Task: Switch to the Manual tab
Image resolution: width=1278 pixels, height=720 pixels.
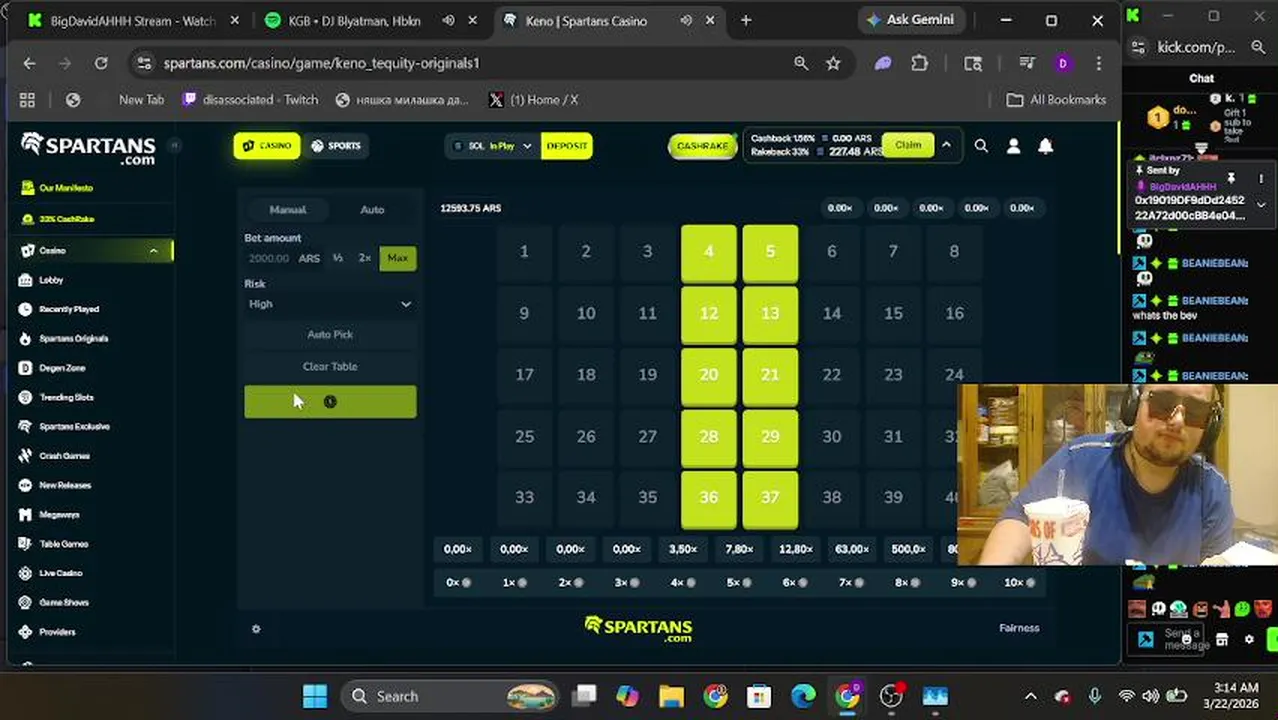Action: pyautogui.click(x=288, y=210)
